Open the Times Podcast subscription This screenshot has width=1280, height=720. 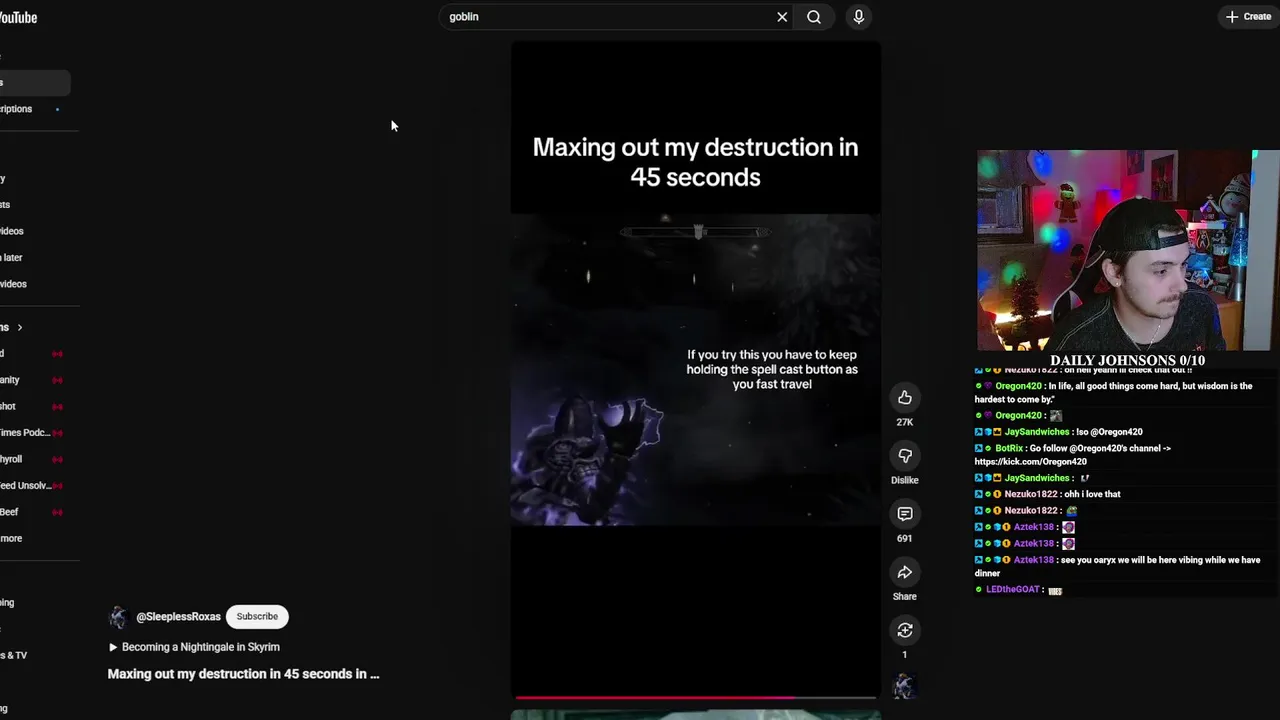click(25, 433)
